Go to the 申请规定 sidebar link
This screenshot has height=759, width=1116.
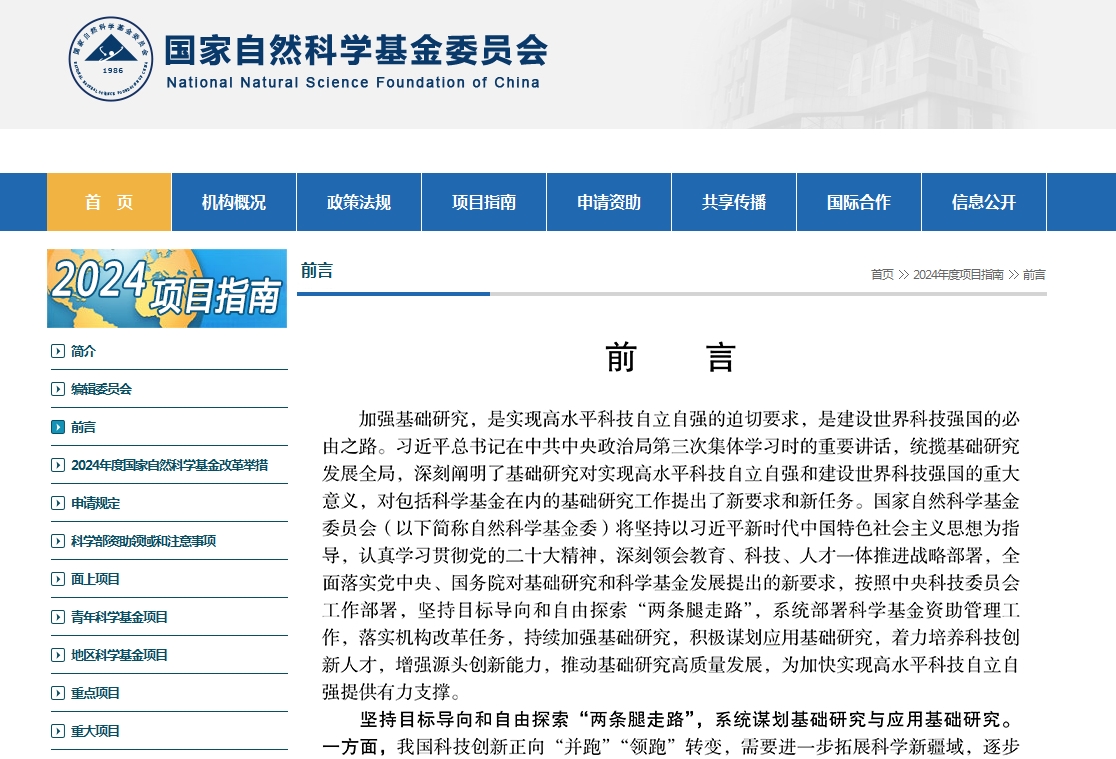(95, 503)
